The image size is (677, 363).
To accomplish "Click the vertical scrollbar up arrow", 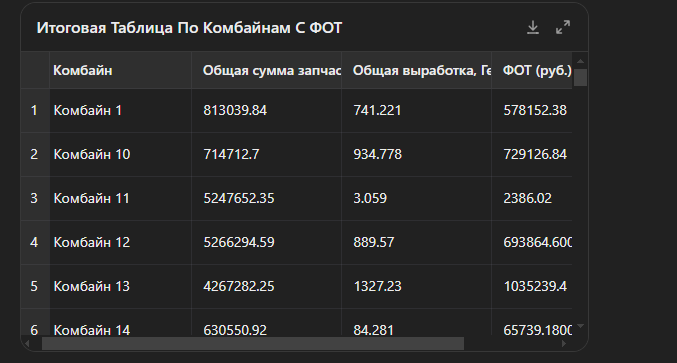I will pyautogui.click(x=580, y=61).
